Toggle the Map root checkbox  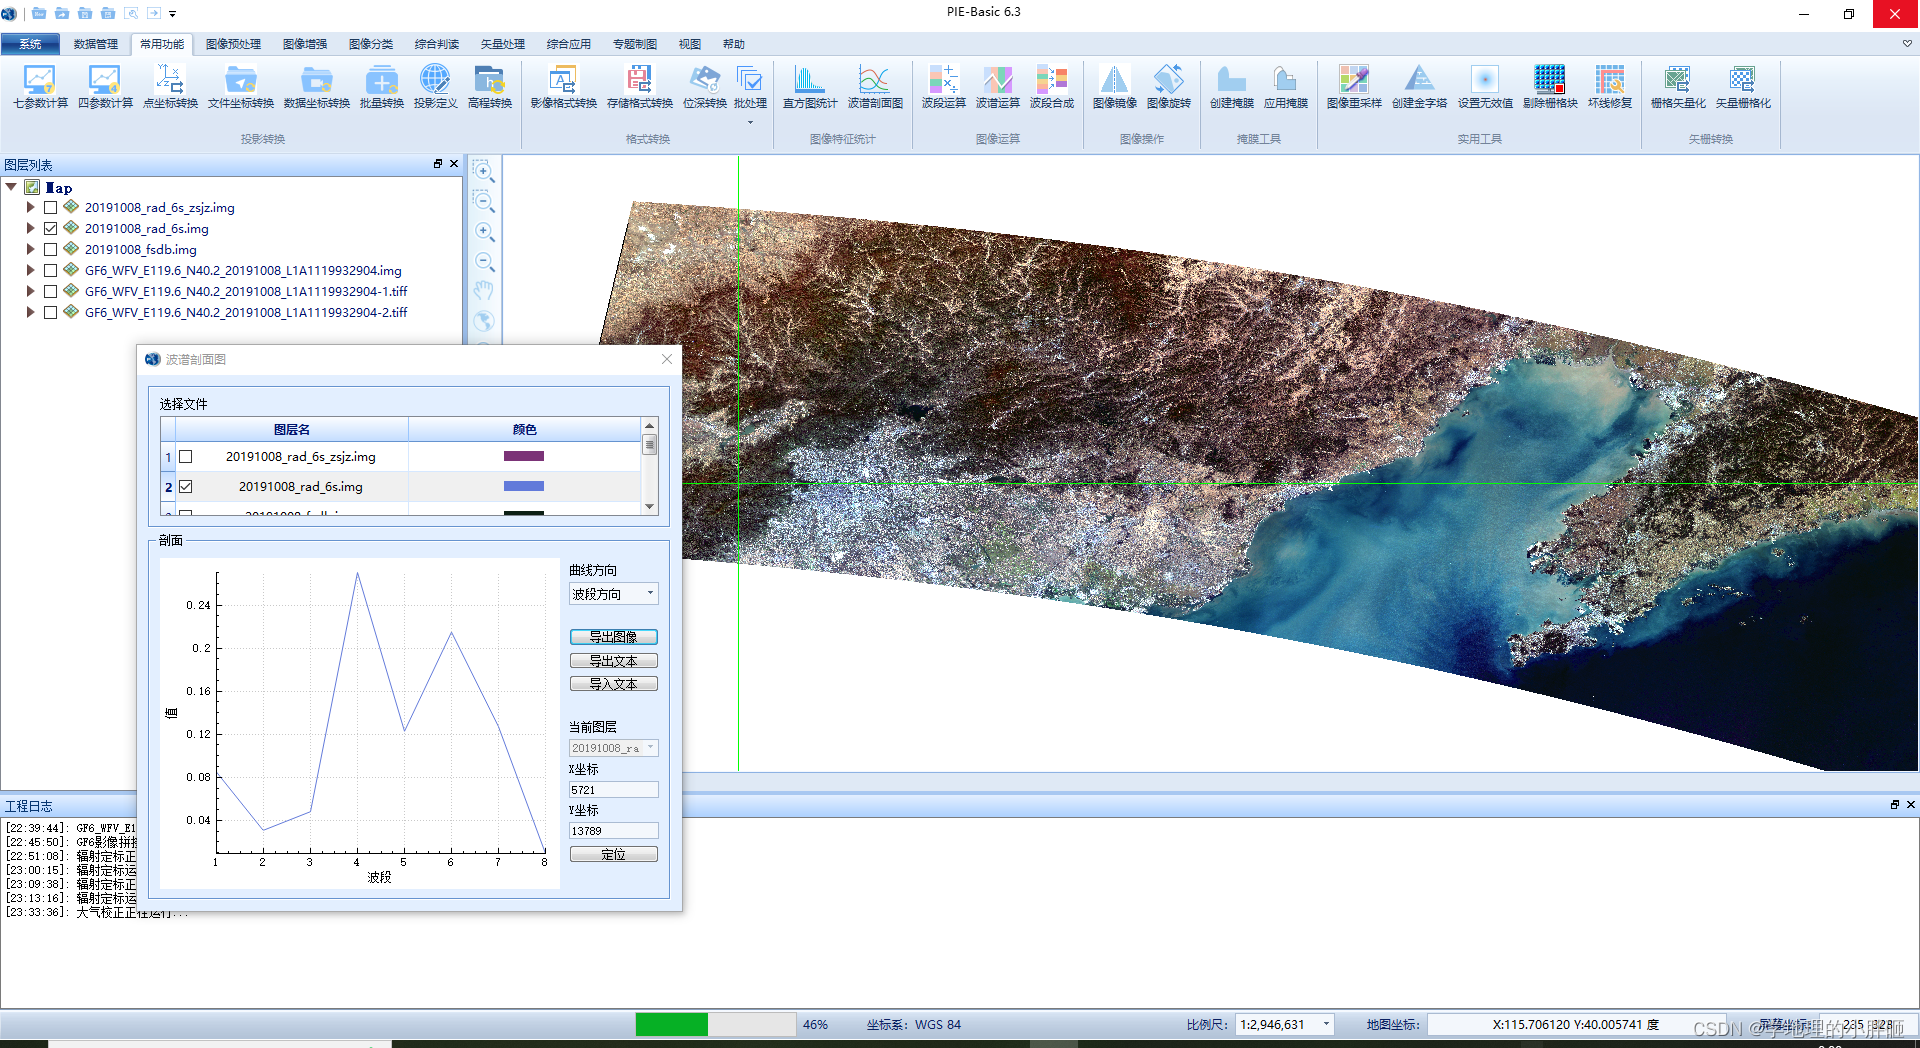[32, 187]
